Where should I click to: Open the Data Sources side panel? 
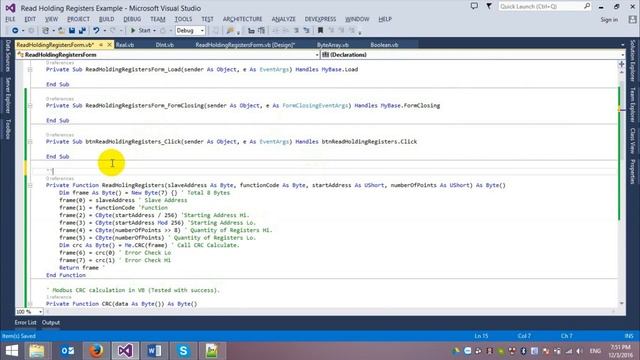(7, 56)
